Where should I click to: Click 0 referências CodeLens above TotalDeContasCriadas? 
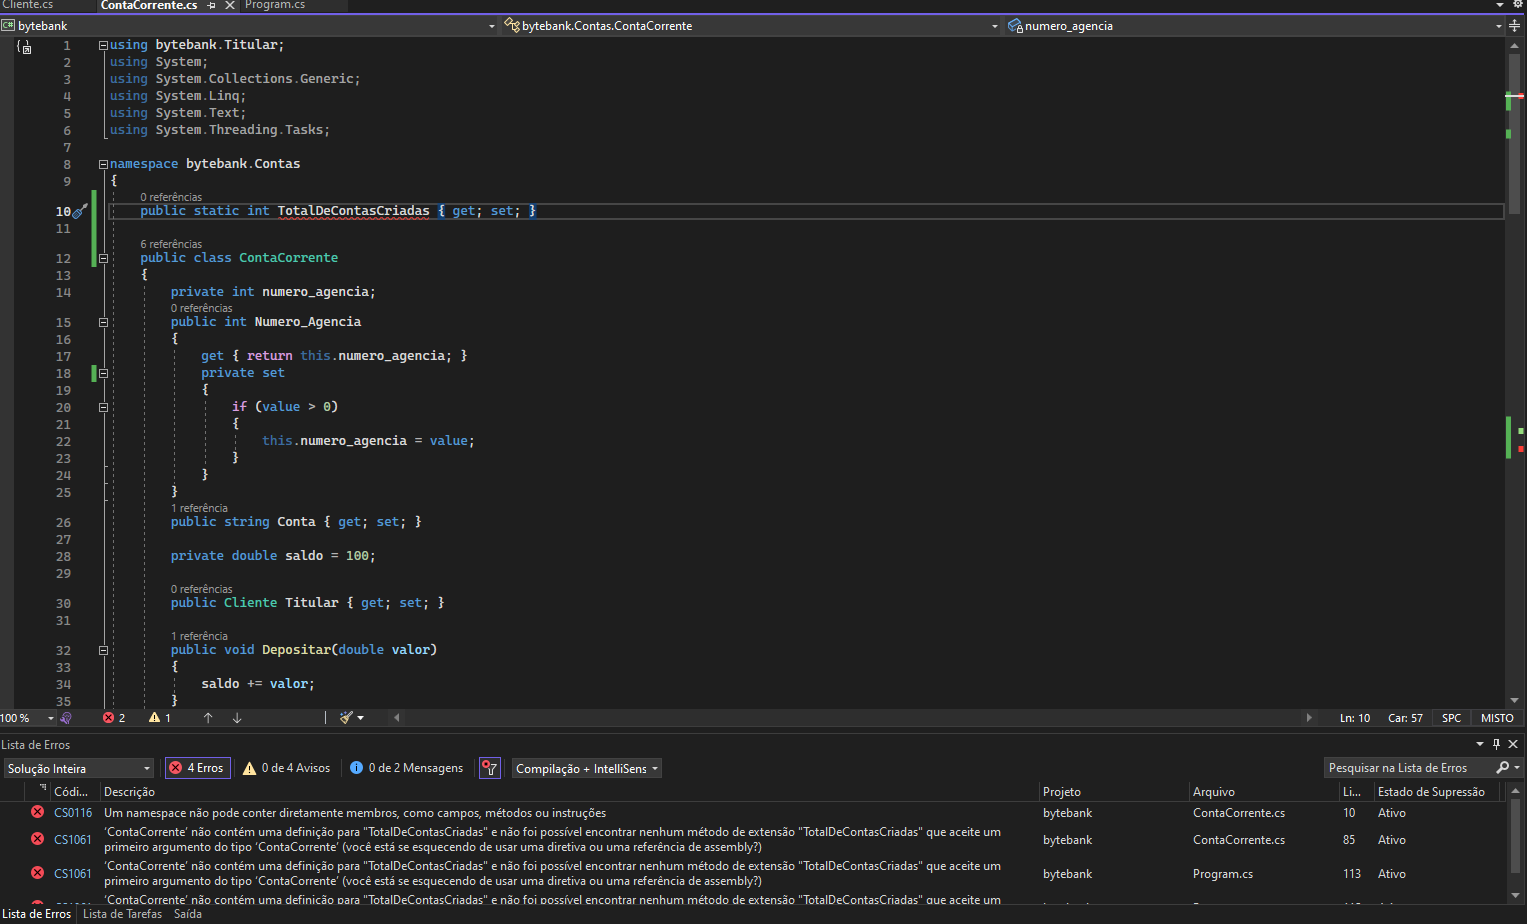[x=171, y=197]
